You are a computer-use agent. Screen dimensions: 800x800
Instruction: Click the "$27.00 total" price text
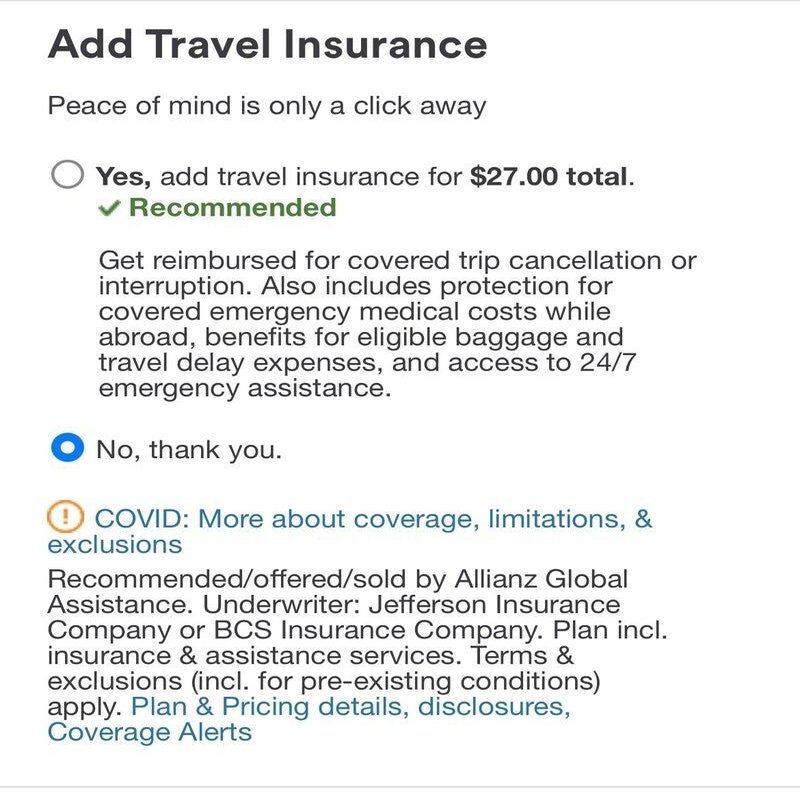[549, 178]
